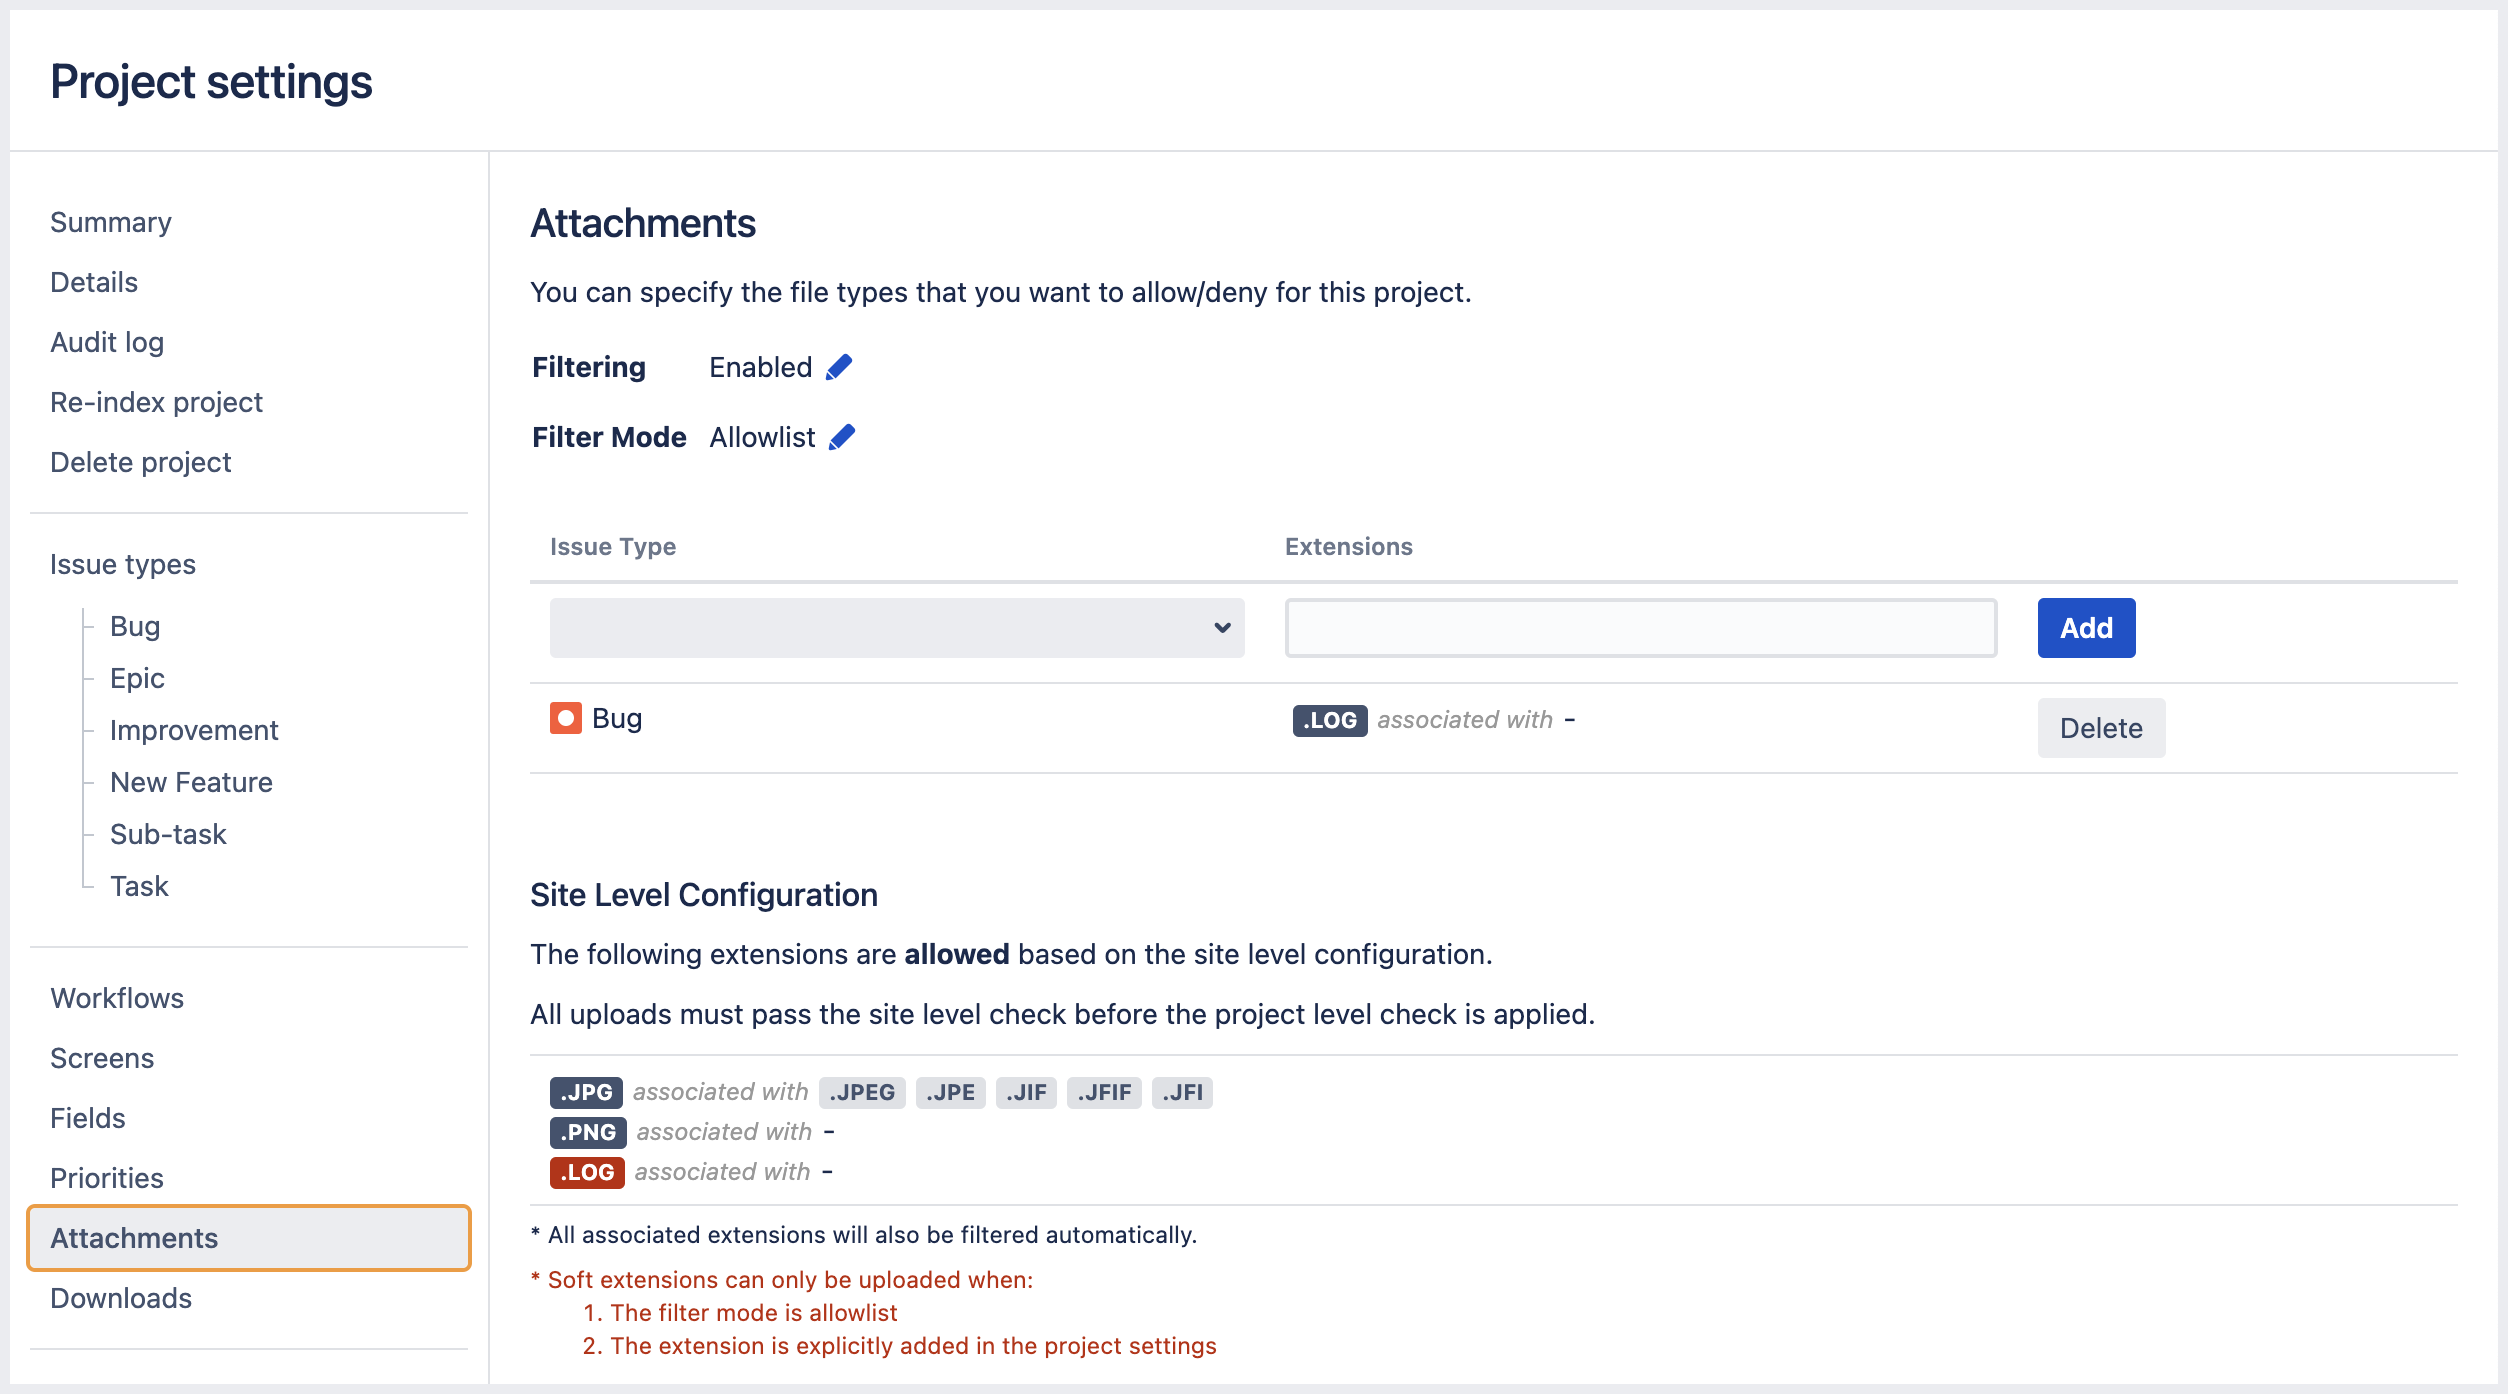Select the Sub-task issue type
This screenshot has width=2508, height=1394.
click(168, 834)
